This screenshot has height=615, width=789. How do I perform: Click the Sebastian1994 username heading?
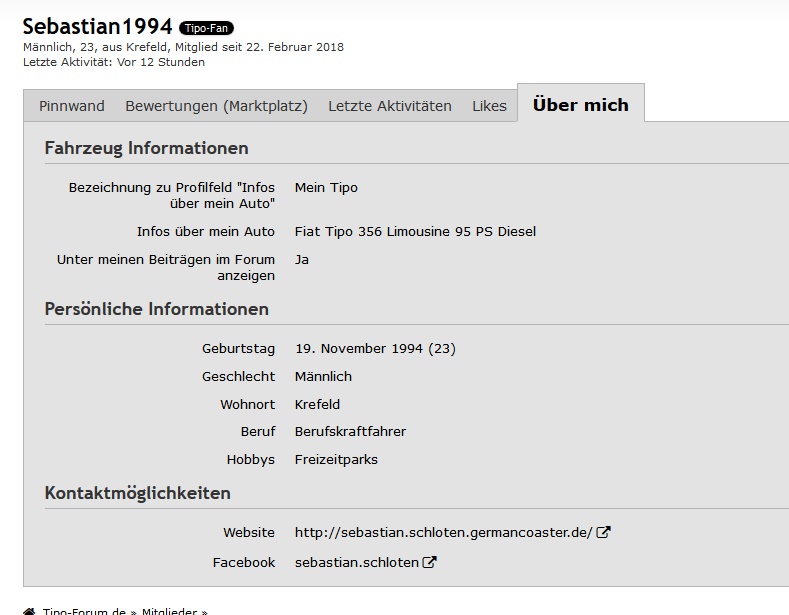pyautogui.click(x=97, y=26)
